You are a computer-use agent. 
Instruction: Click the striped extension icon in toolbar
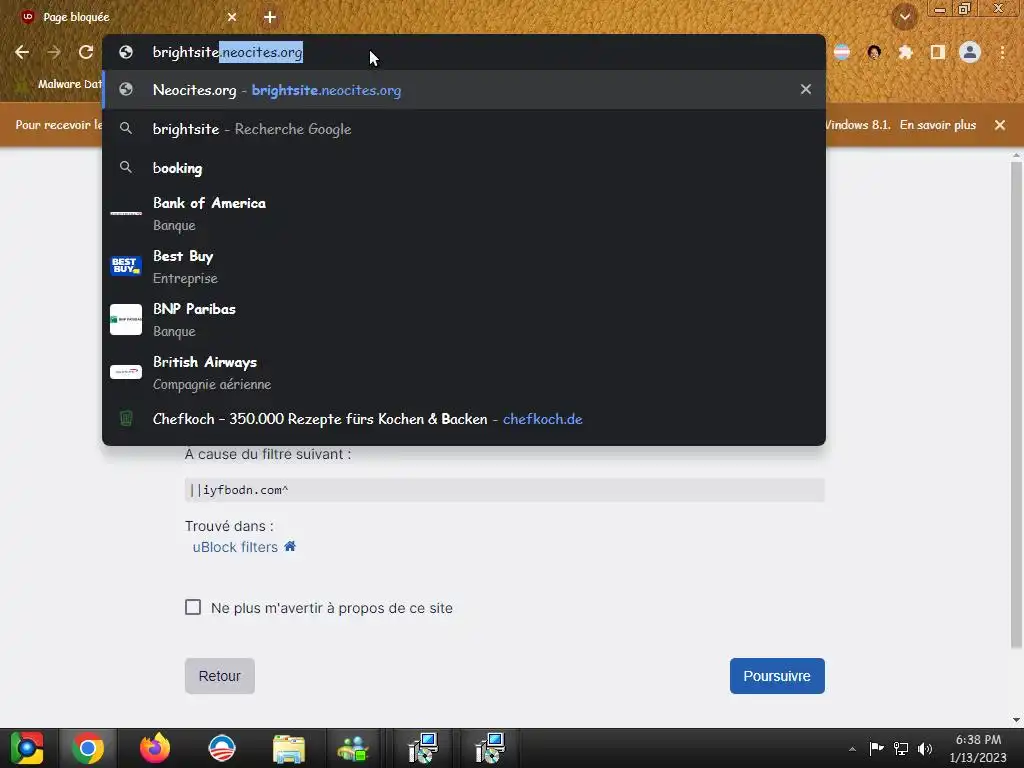pyautogui.click(x=842, y=52)
